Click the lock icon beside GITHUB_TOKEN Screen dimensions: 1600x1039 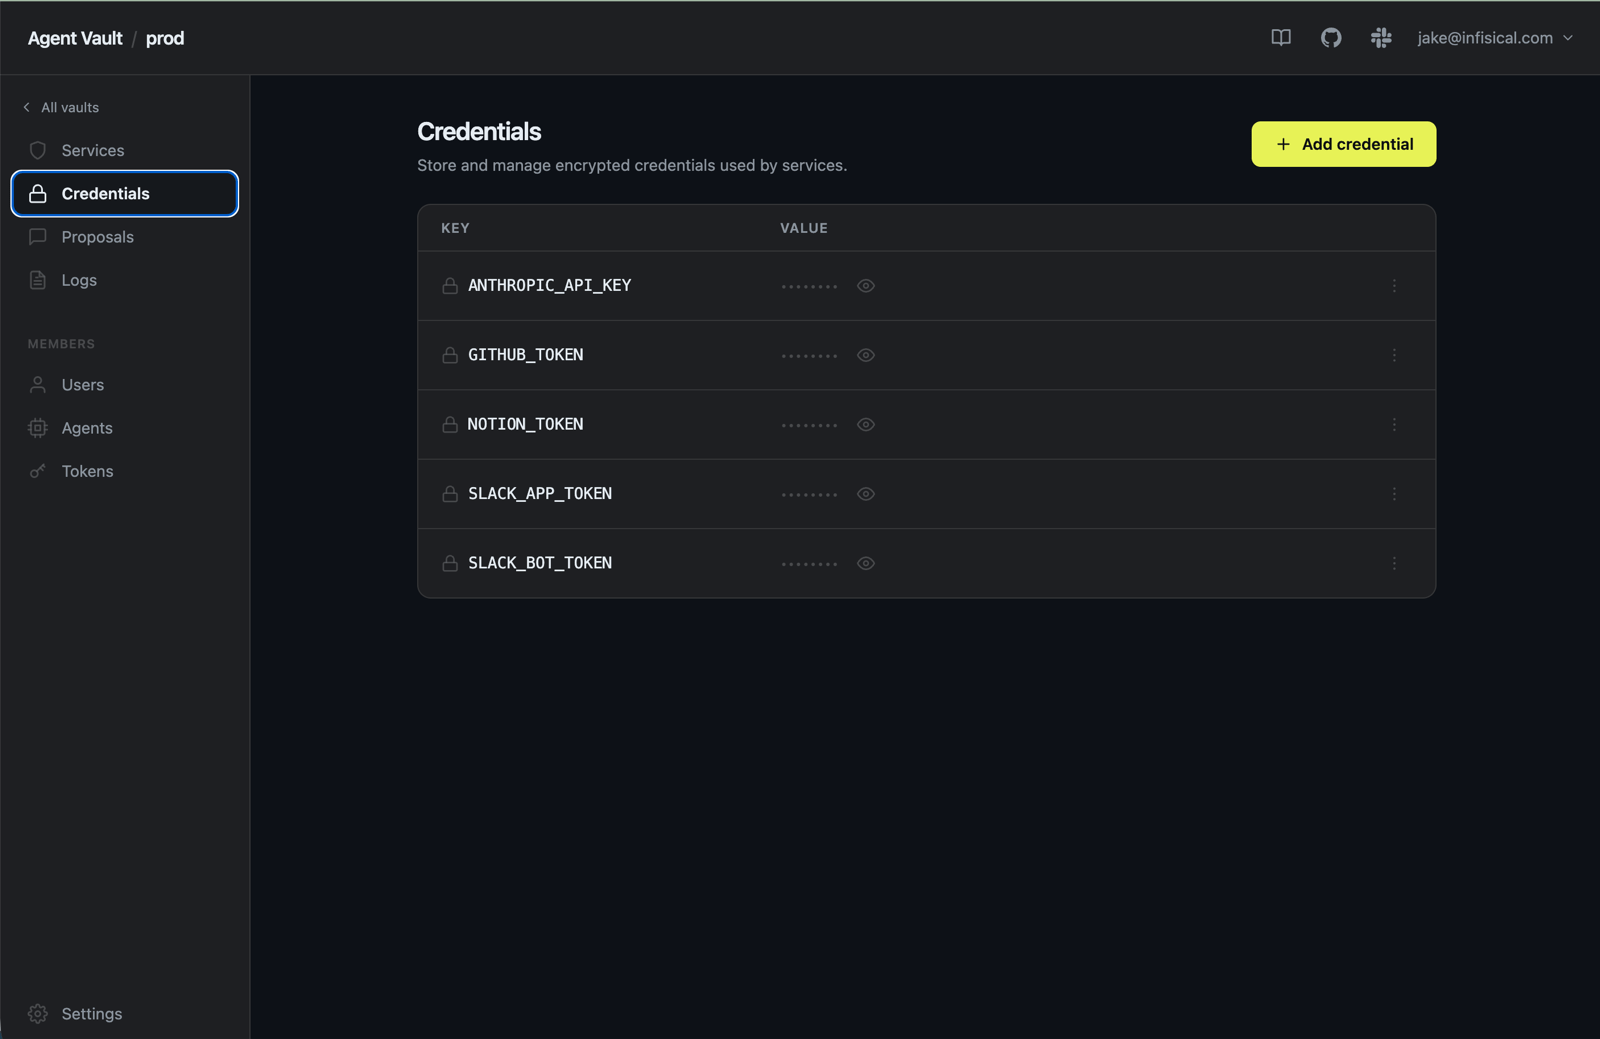(450, 355)
